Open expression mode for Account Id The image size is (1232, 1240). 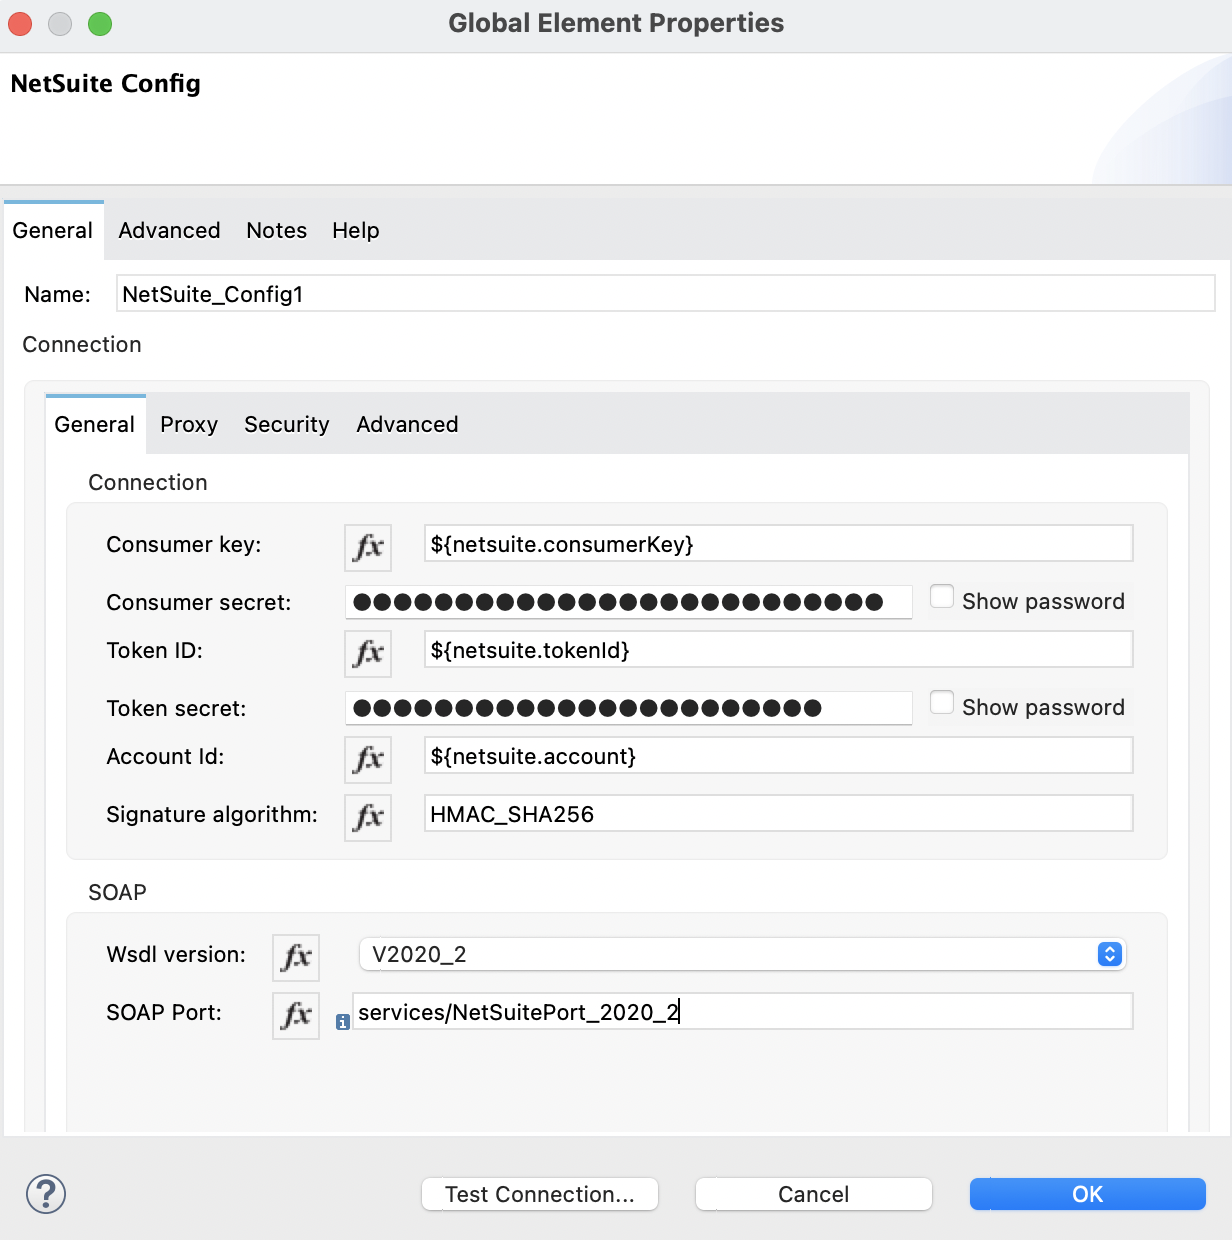(x=367, y=759)
